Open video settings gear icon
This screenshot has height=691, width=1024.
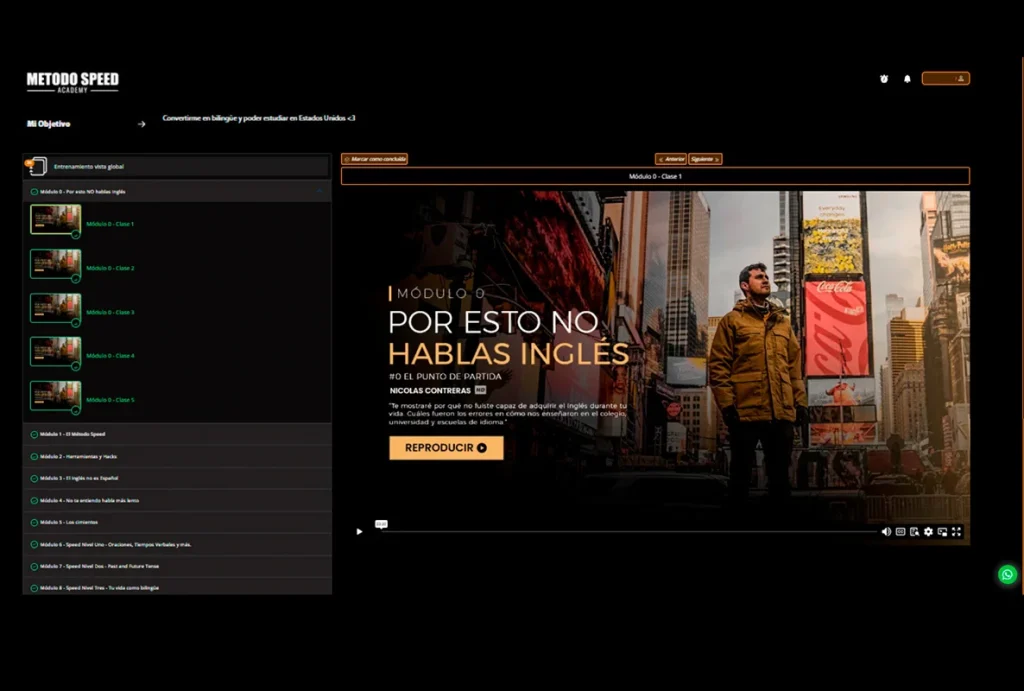coord(928,532)
